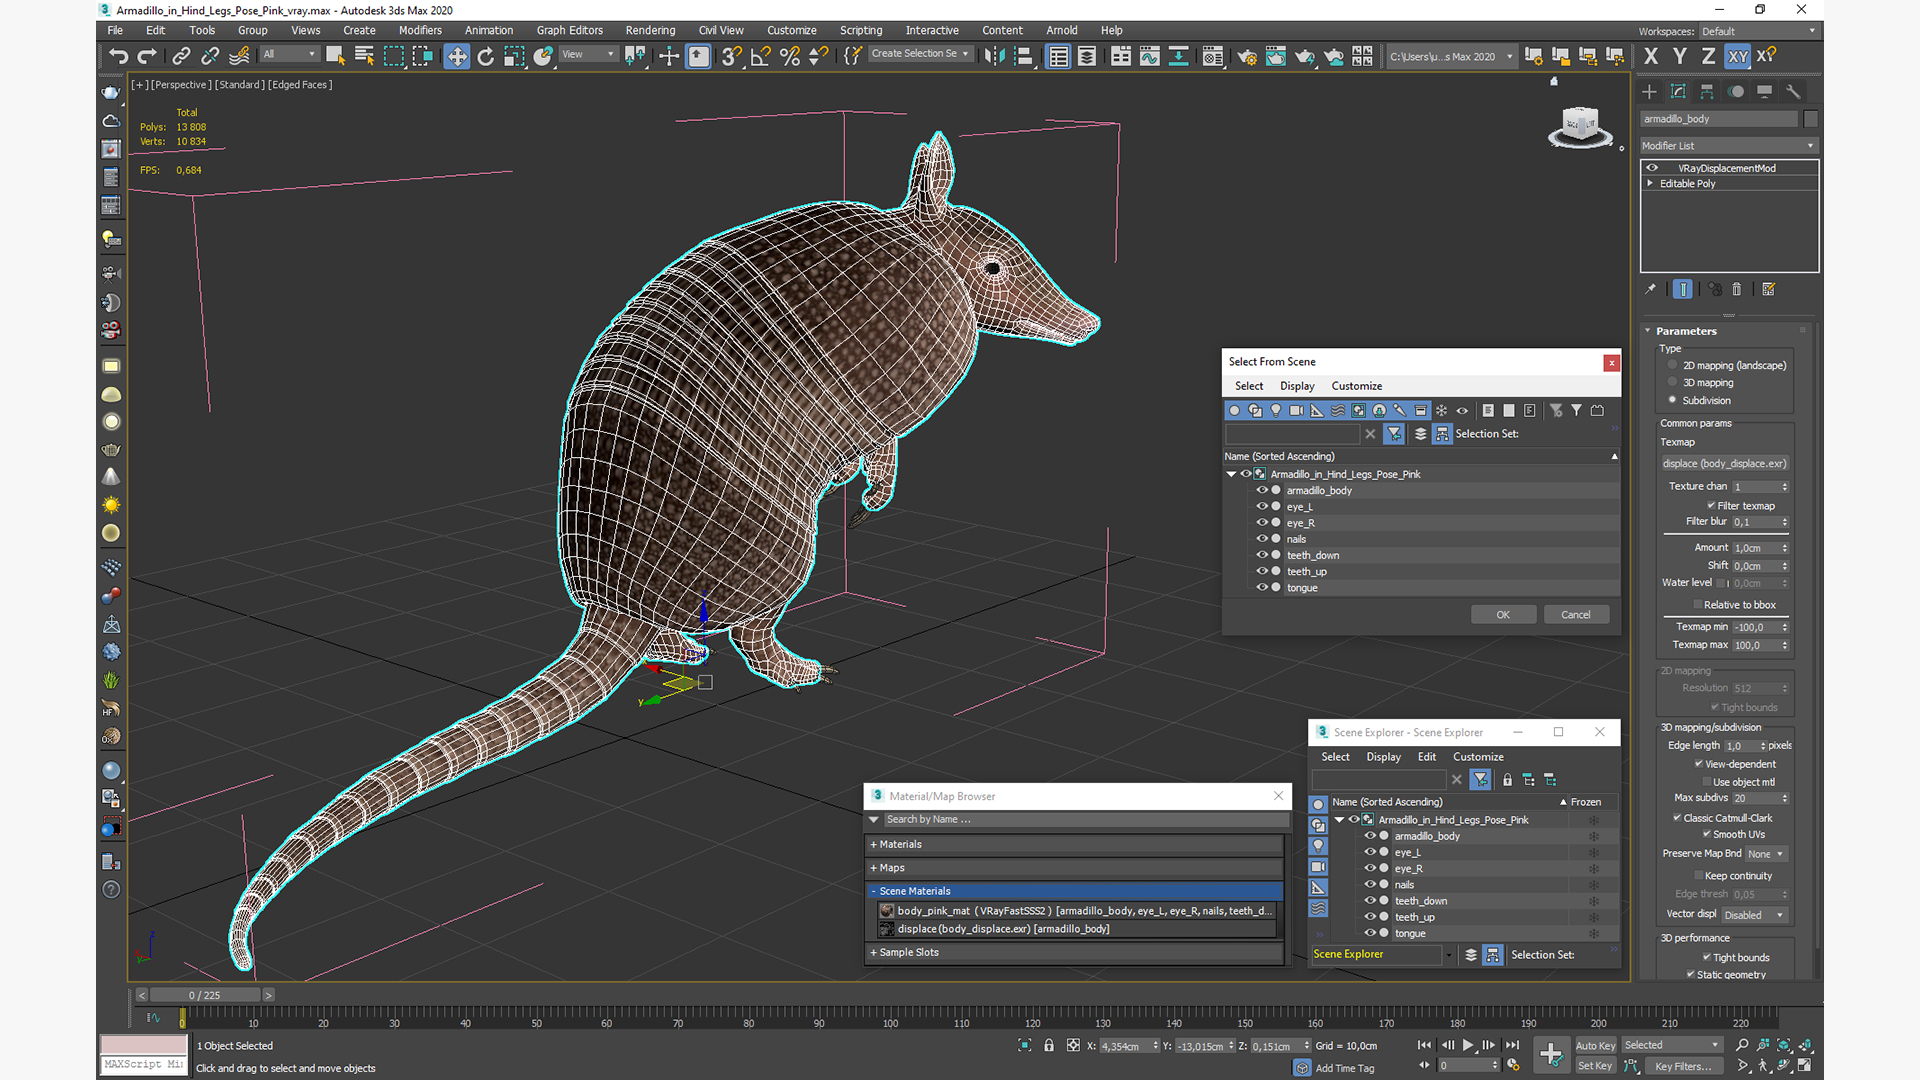
Task: Enable the Use object mtl checkbox
Action: tap(1707, 782)
